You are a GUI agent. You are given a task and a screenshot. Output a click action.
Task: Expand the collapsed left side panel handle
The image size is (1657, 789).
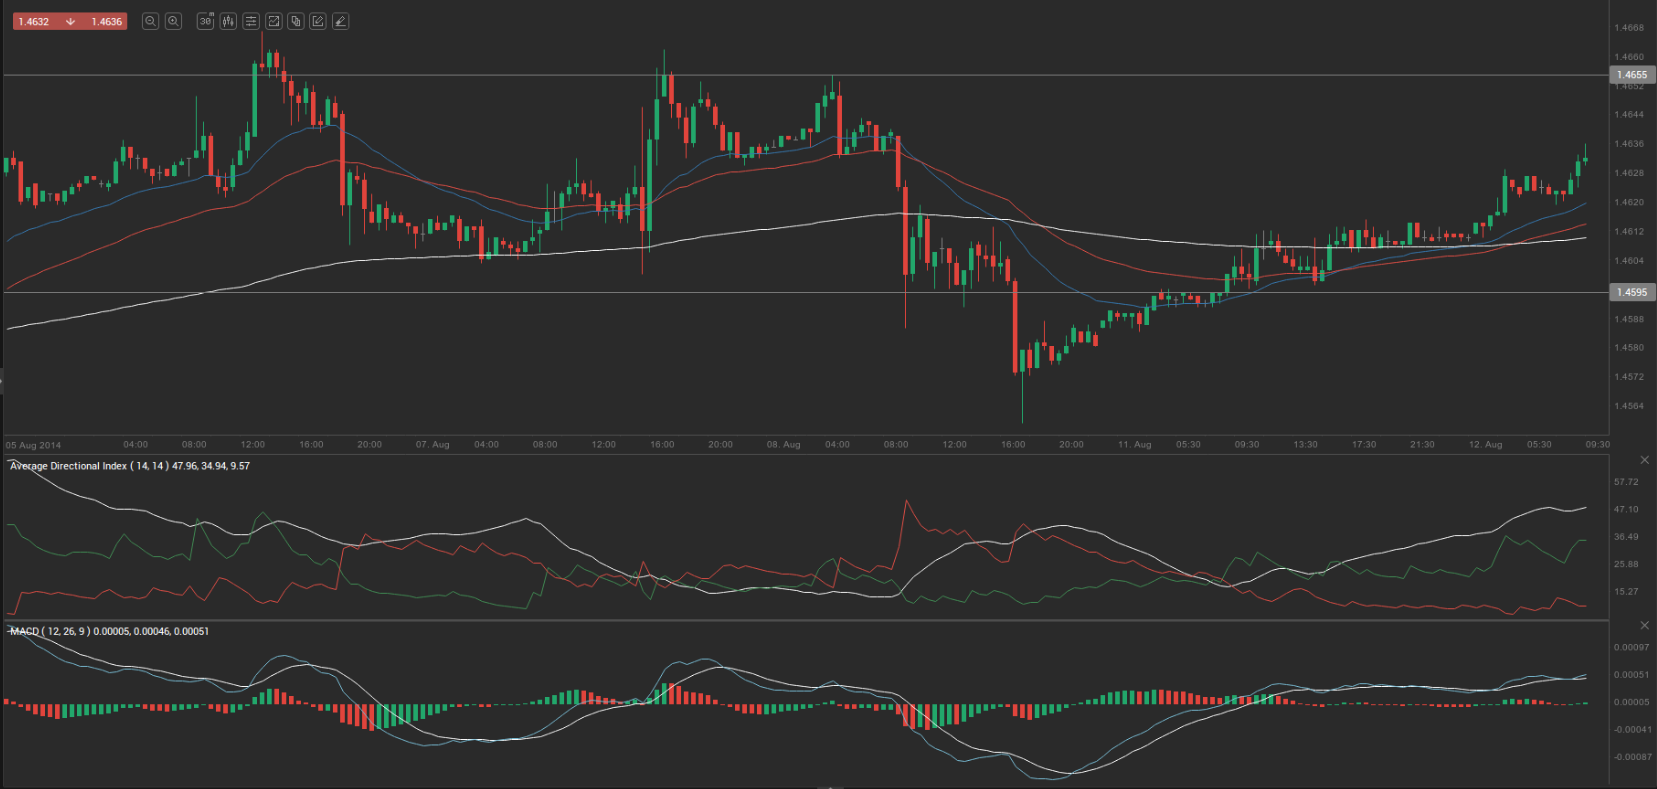pos(2,380)
